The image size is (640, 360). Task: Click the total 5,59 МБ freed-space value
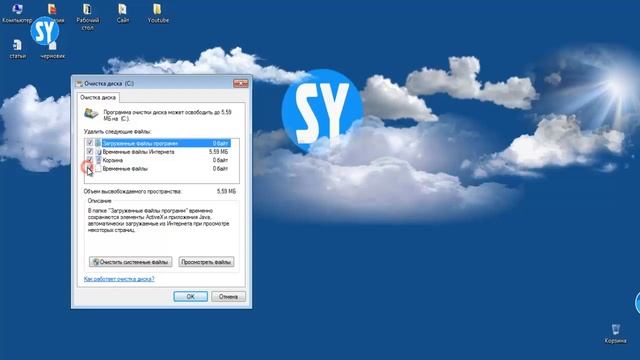226,191
